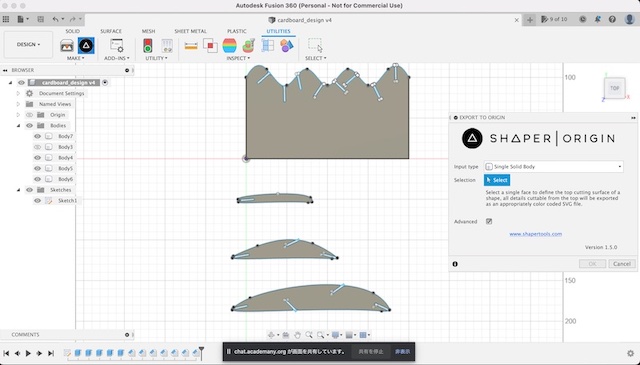Open the MAKE dropdown menu
This screenshot has height=365, width=640.
[x=76, y=58]
